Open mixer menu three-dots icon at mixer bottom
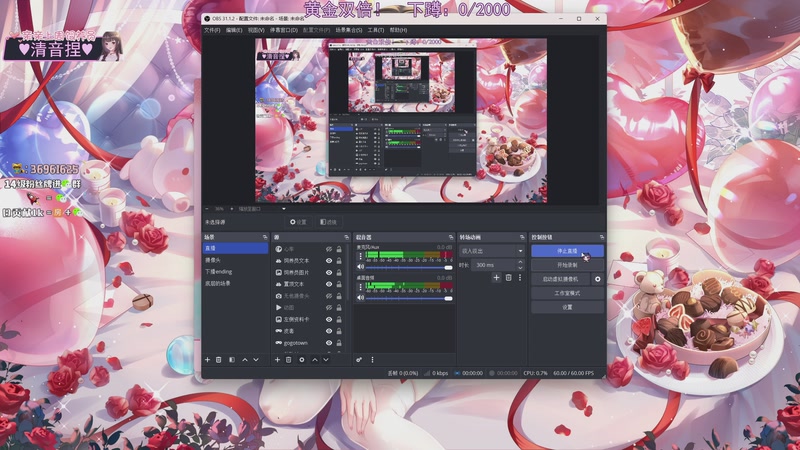This screenshot has width=800, height=450. click(372, 360)
